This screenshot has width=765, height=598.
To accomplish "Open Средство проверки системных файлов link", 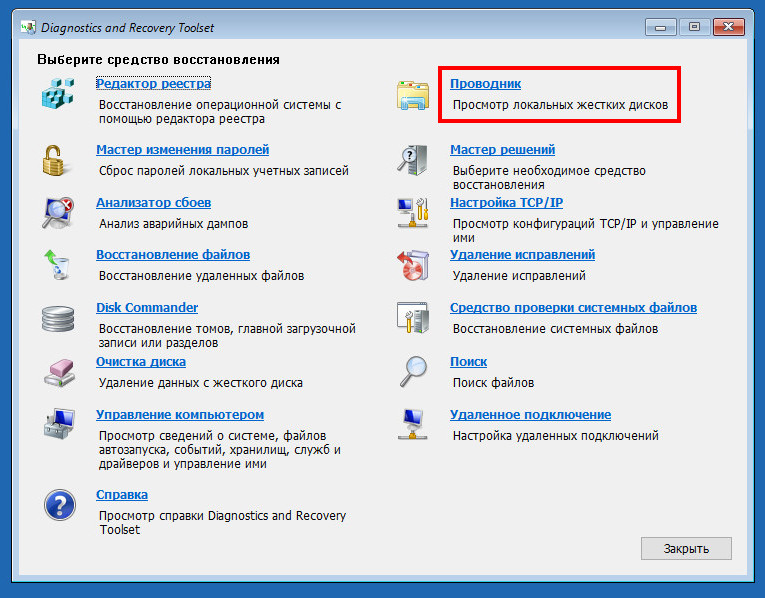I will (x=573, y=307).
